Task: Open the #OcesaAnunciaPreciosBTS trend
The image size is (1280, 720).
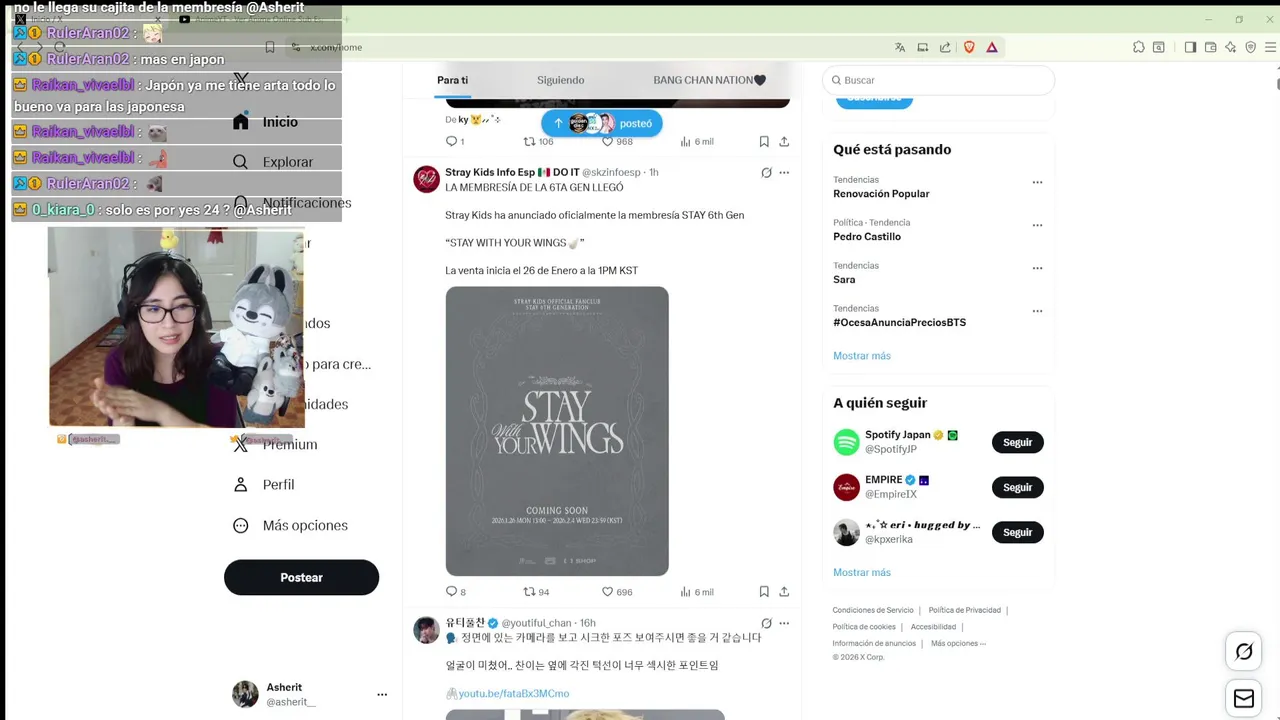Action: pyautogui.click(x=899, y=323)
